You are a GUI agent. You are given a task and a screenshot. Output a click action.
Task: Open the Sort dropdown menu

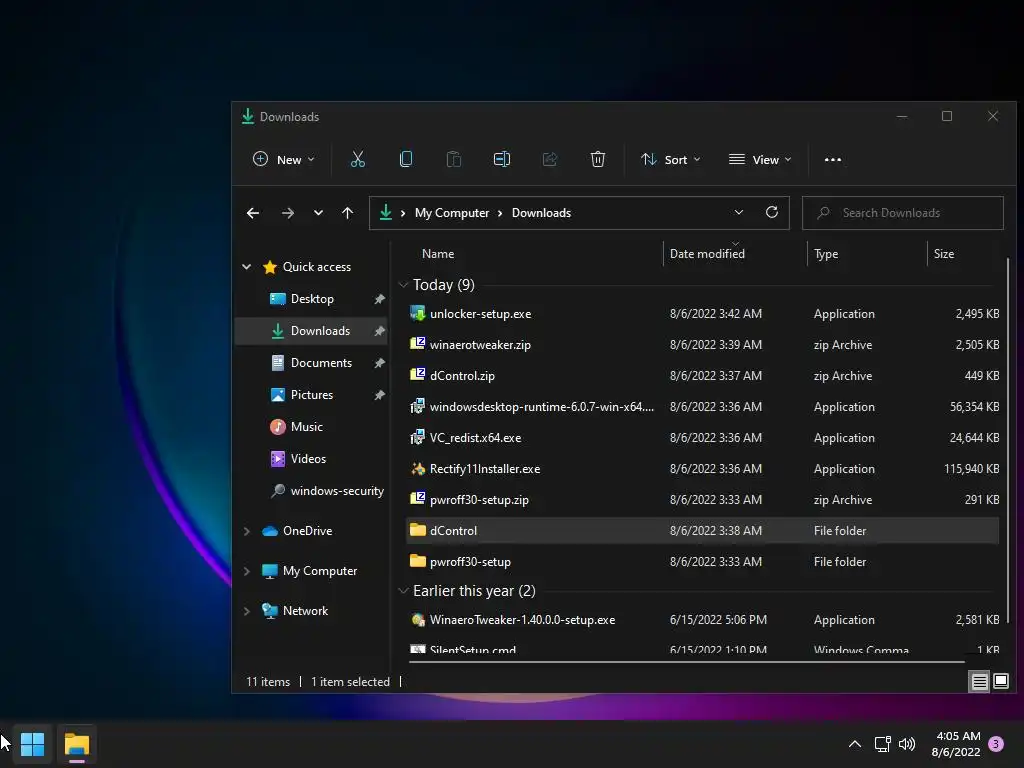[671, 159]
